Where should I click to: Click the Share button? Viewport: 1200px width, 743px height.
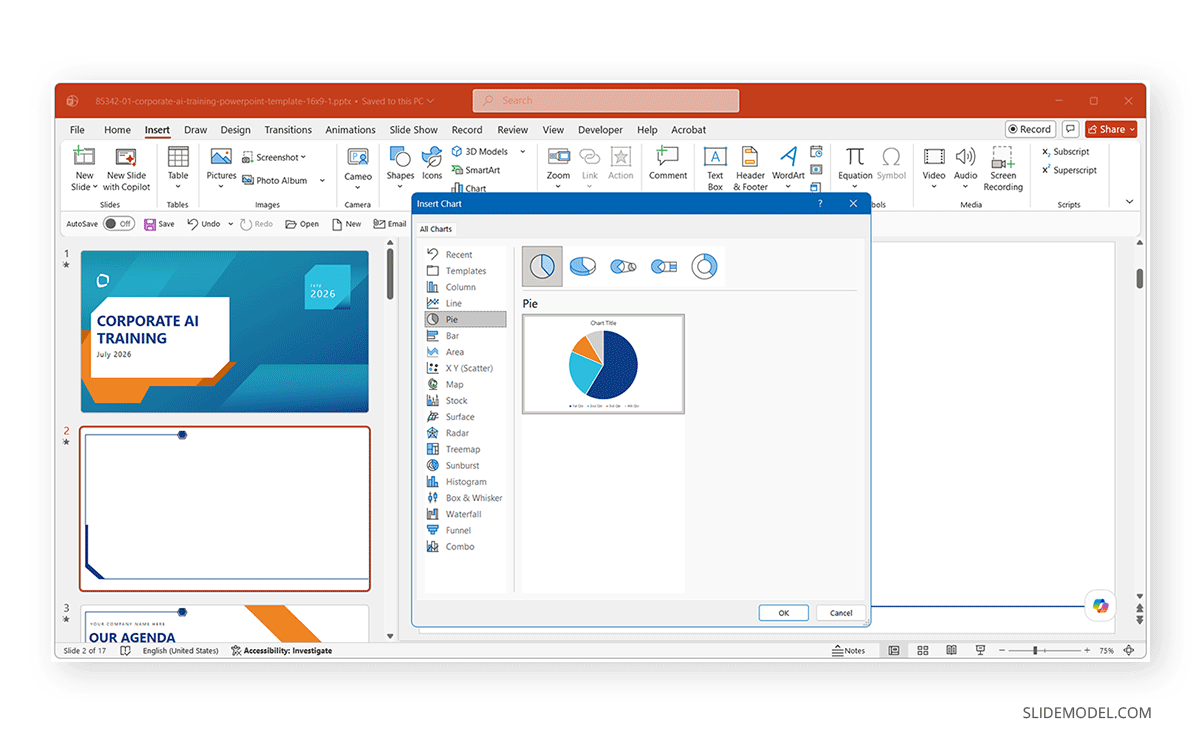tap(1111, 129)
